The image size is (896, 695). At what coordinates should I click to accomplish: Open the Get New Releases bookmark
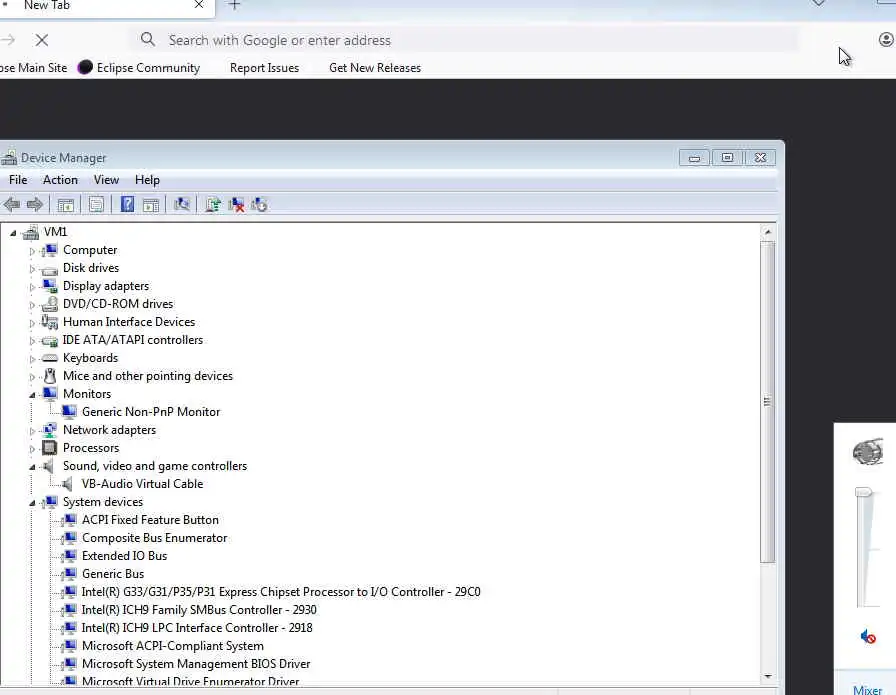tap(375, 67)
